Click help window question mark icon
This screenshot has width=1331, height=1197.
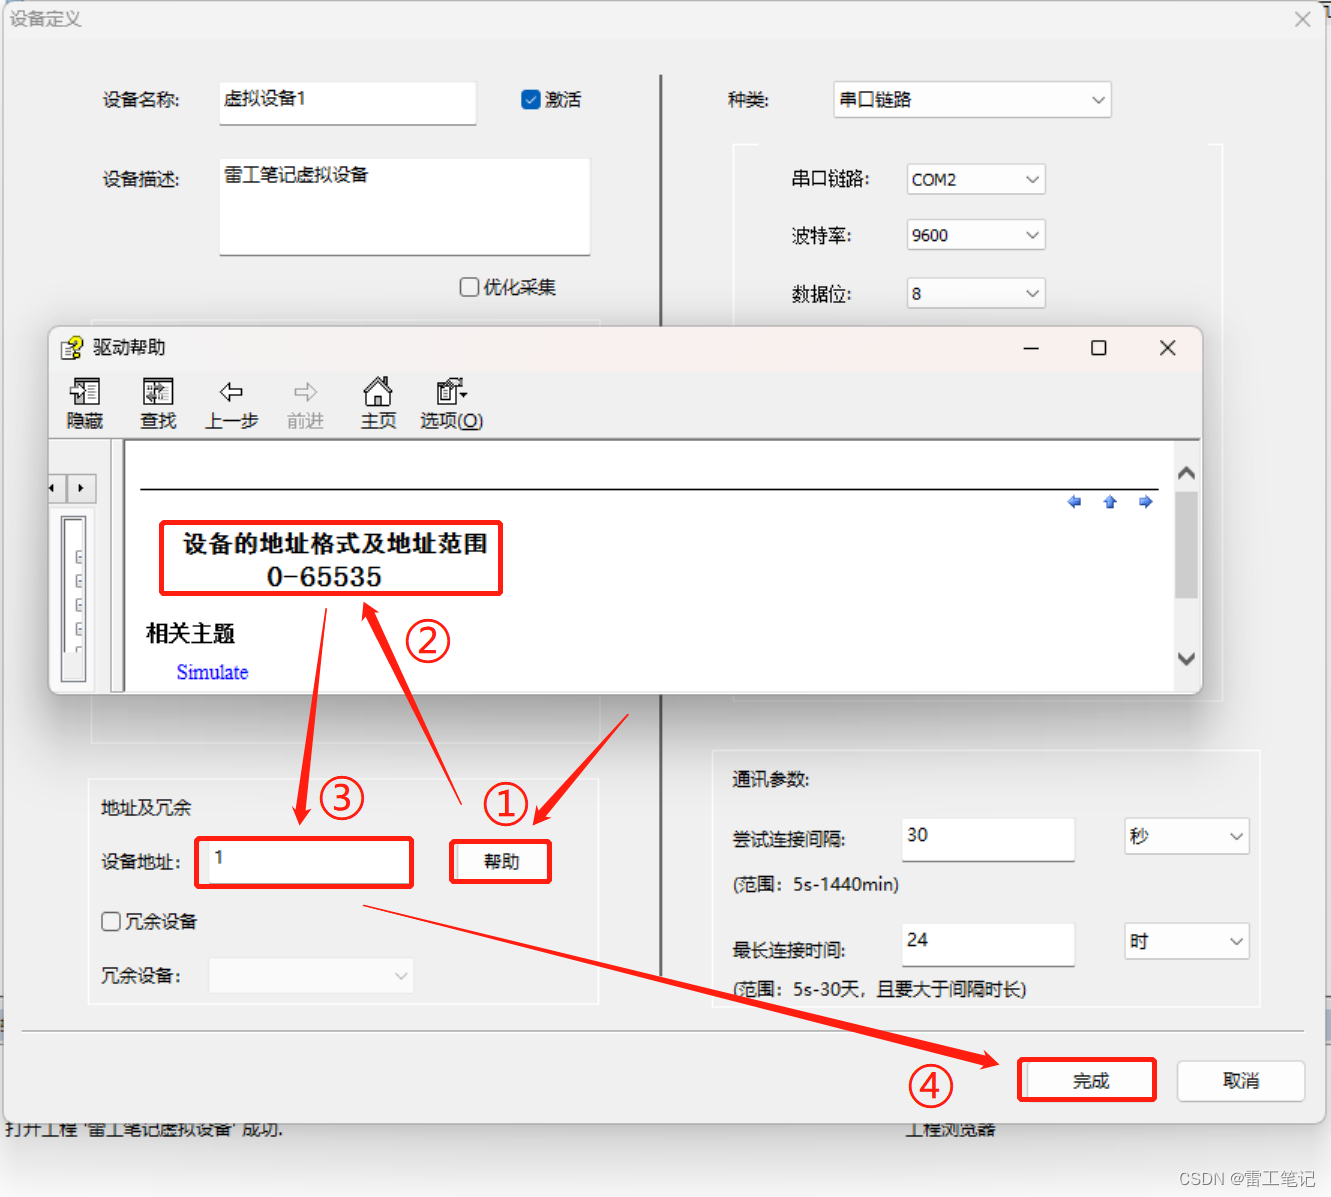pos(72,348)
